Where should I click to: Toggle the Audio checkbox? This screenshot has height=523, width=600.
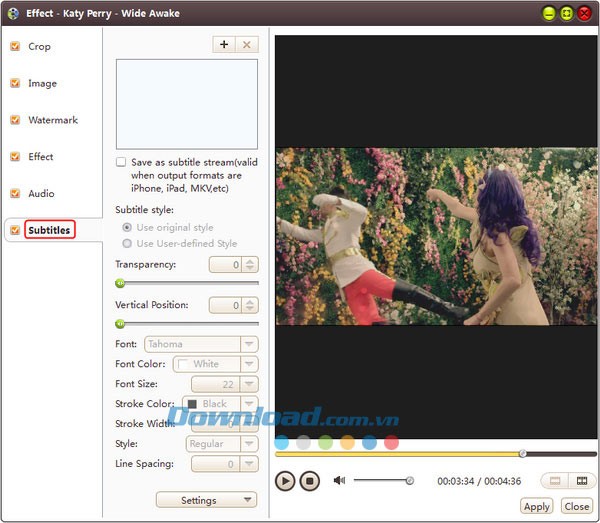15,193
